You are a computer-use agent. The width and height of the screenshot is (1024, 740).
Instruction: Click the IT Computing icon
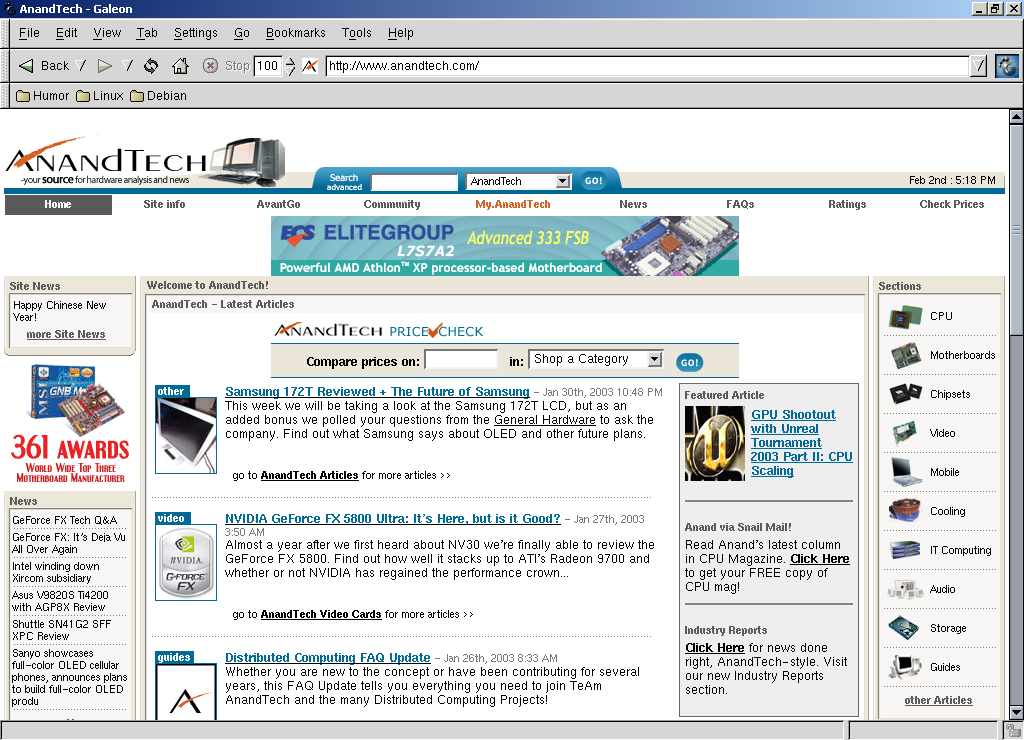(x=905, y=550)
